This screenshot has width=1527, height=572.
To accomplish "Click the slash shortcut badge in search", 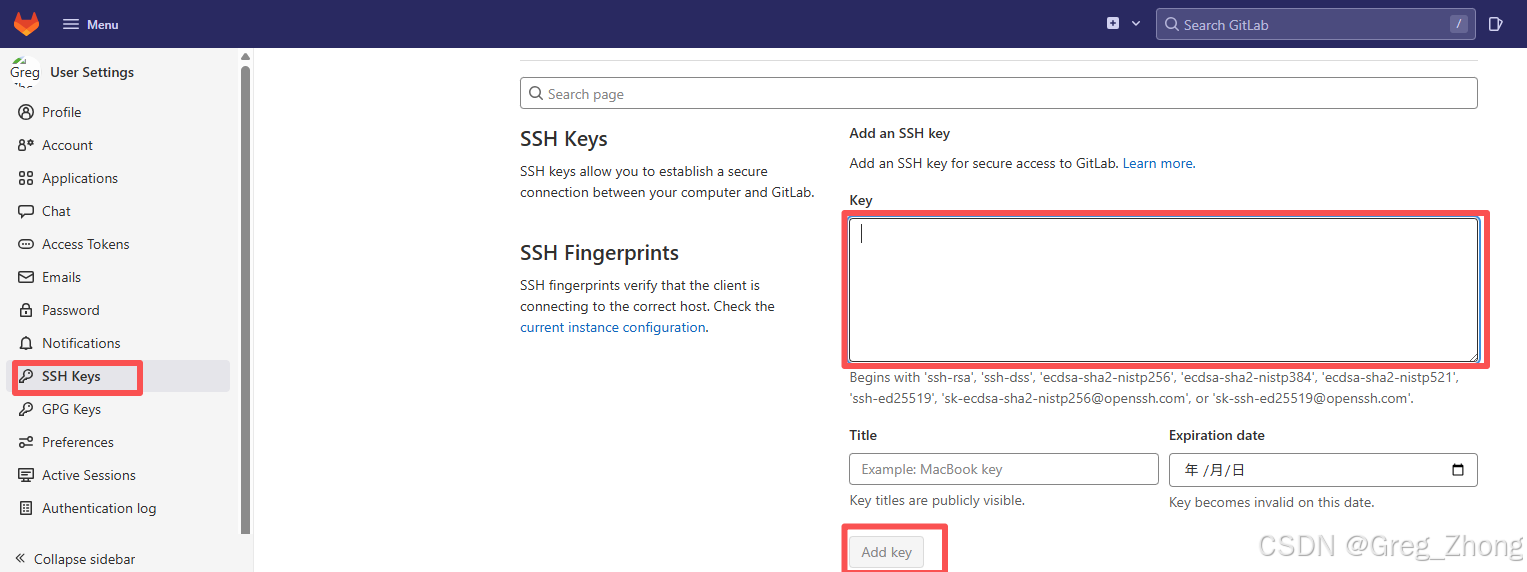I will 1459,24.
